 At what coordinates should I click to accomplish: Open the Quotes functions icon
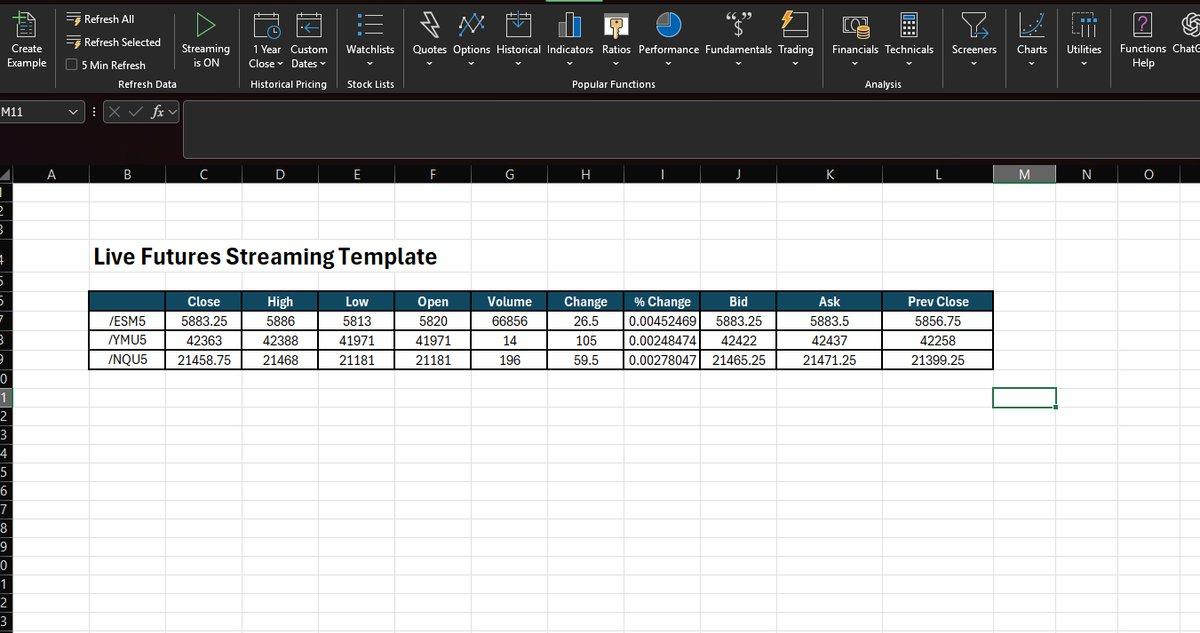429,23
